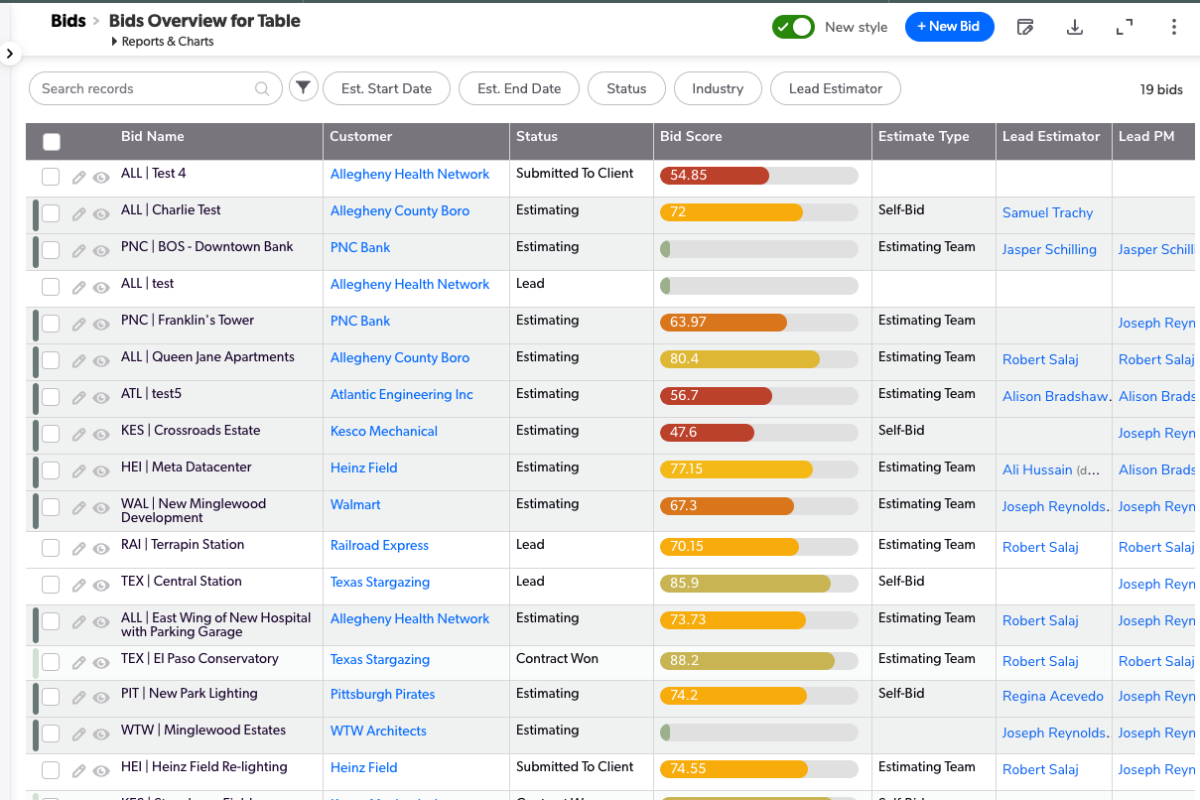Click magnifier icon in search records box

coord(262,89)
